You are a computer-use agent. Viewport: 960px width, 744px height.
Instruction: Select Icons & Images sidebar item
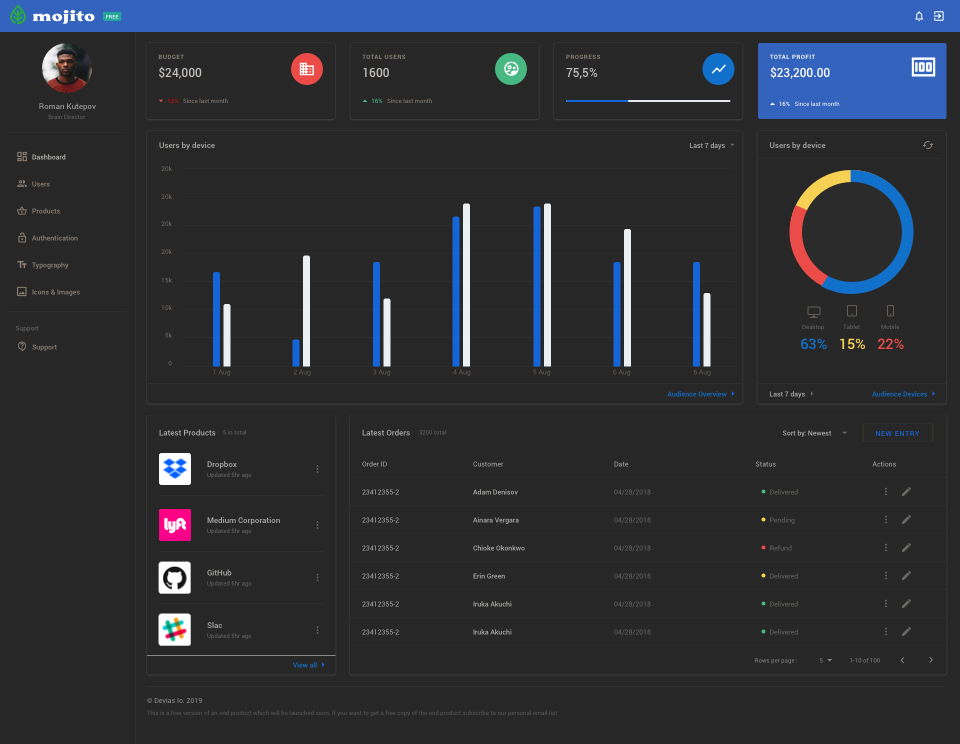55,292
